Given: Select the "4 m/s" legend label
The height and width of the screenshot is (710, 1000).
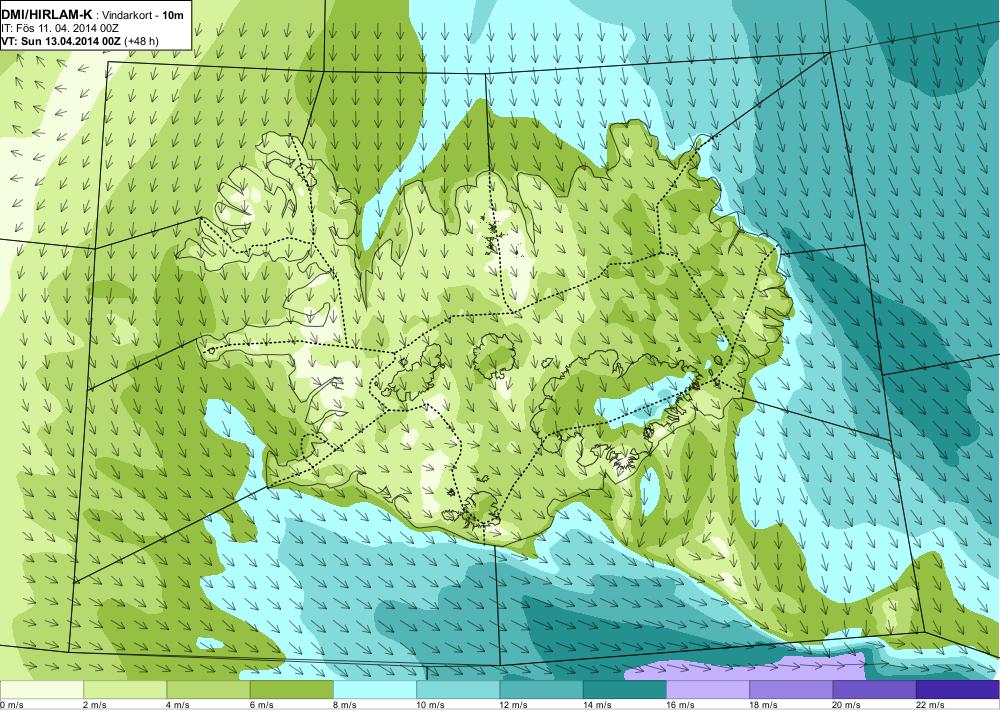Looking at the screenshot, I should point(178,704).
